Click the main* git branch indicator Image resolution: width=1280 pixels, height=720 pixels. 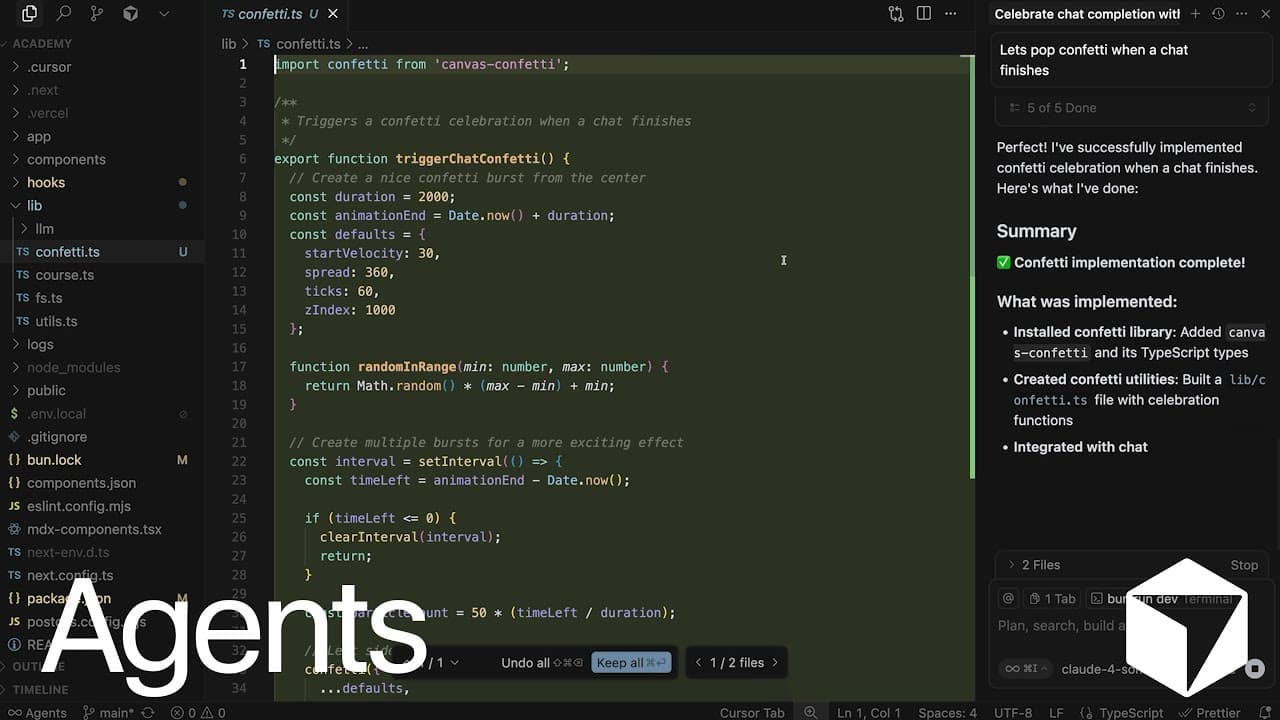coord(108,713)
